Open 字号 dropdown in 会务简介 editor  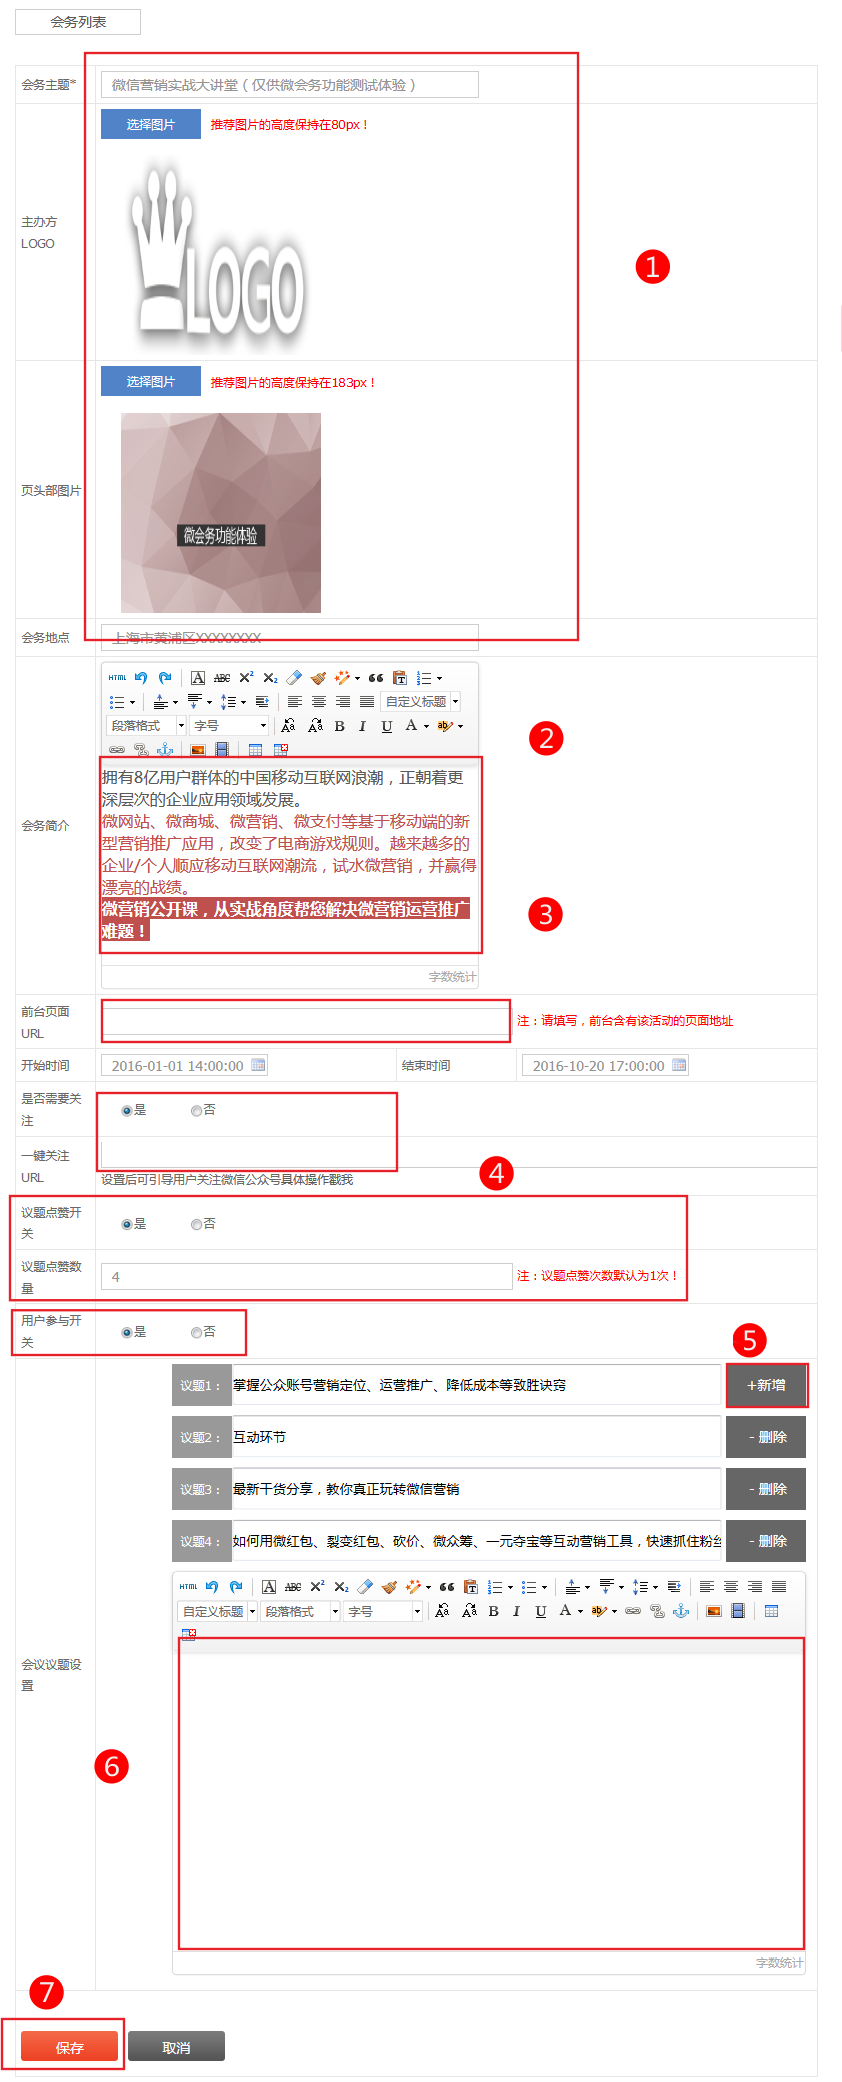(230, 726)
